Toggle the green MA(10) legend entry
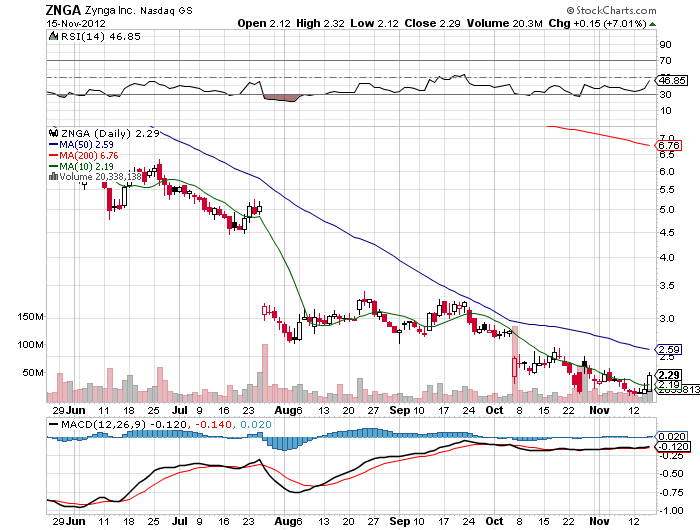This screenshot has height=530, width=700. 80,166
